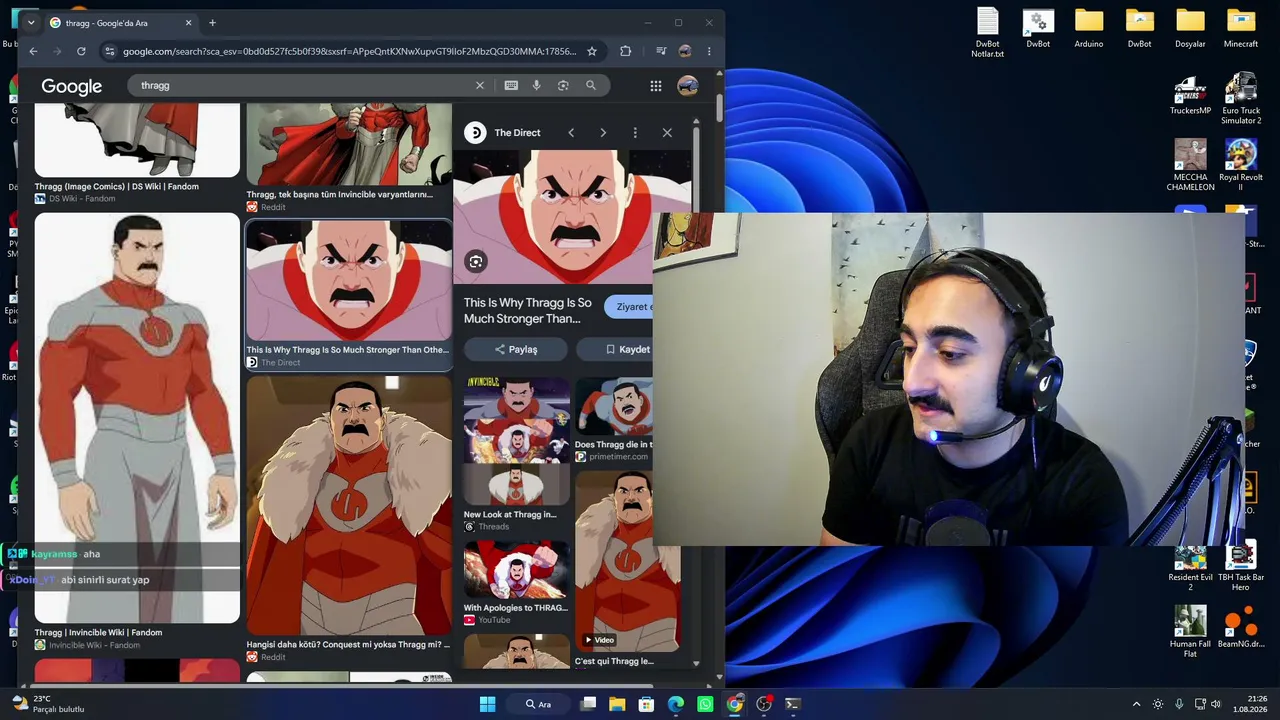The image size is (1280, 720).
Task: Click the Google results page scrollbar
Action: coord(720,110)
